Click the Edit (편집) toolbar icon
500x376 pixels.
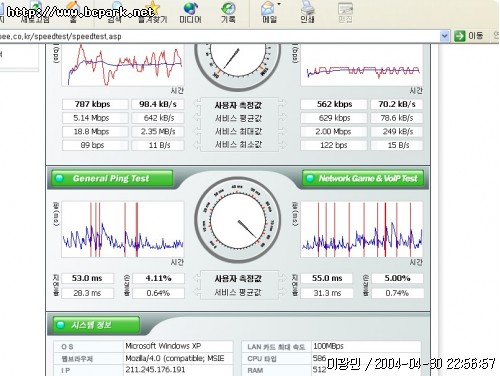345,13
